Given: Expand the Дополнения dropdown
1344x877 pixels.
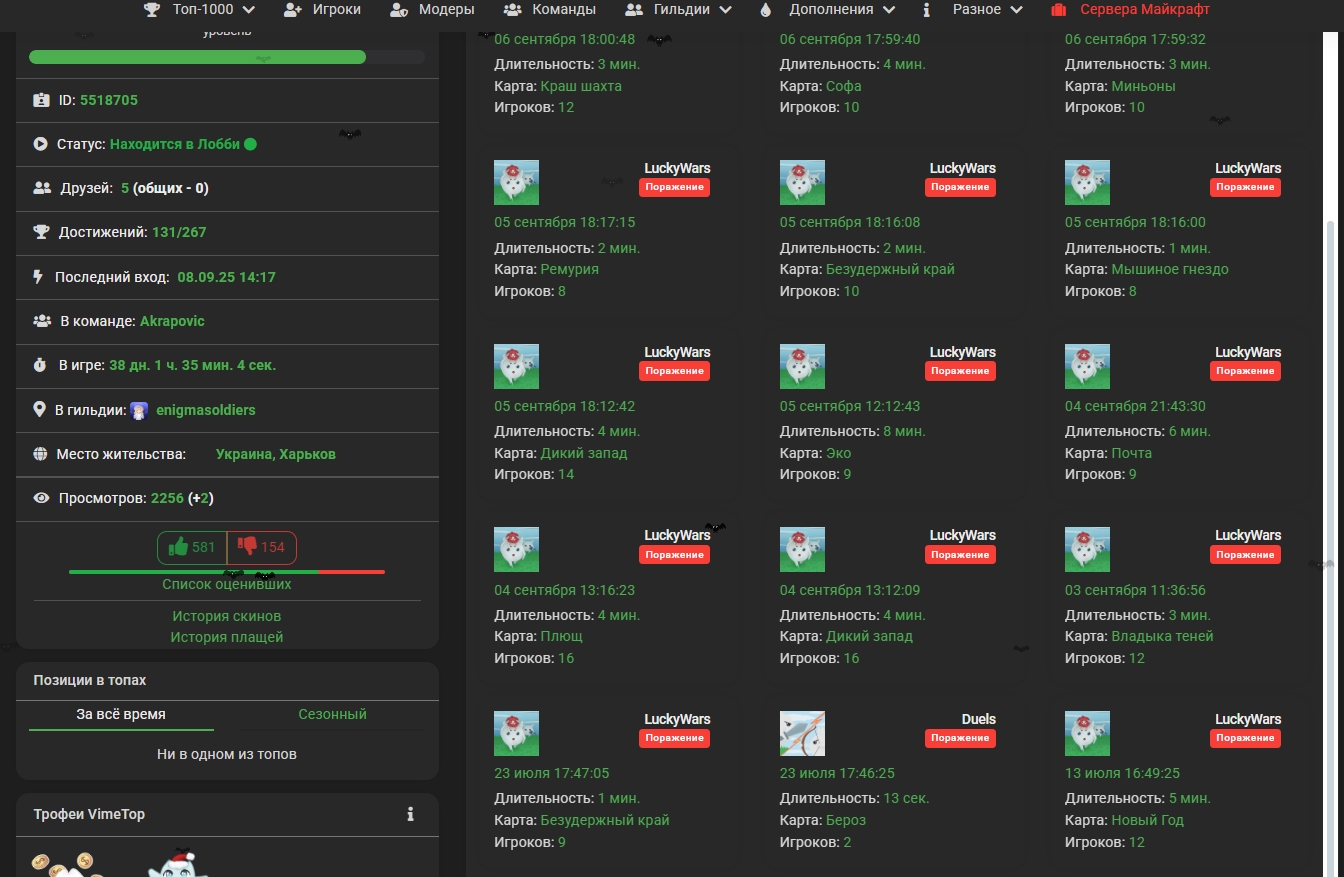Looking at the screenshot, I should (x=829, y=10).
